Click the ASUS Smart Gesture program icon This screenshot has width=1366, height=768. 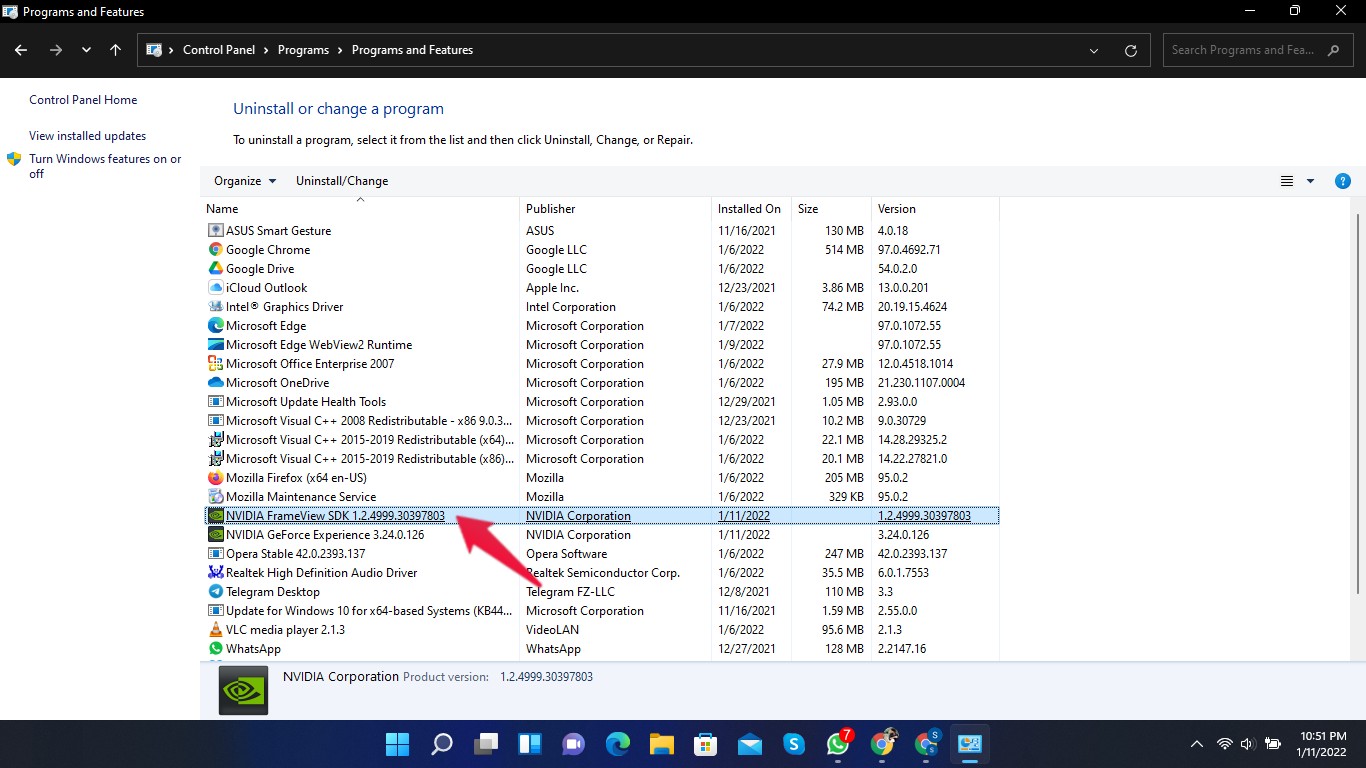[x=215, y=231]
